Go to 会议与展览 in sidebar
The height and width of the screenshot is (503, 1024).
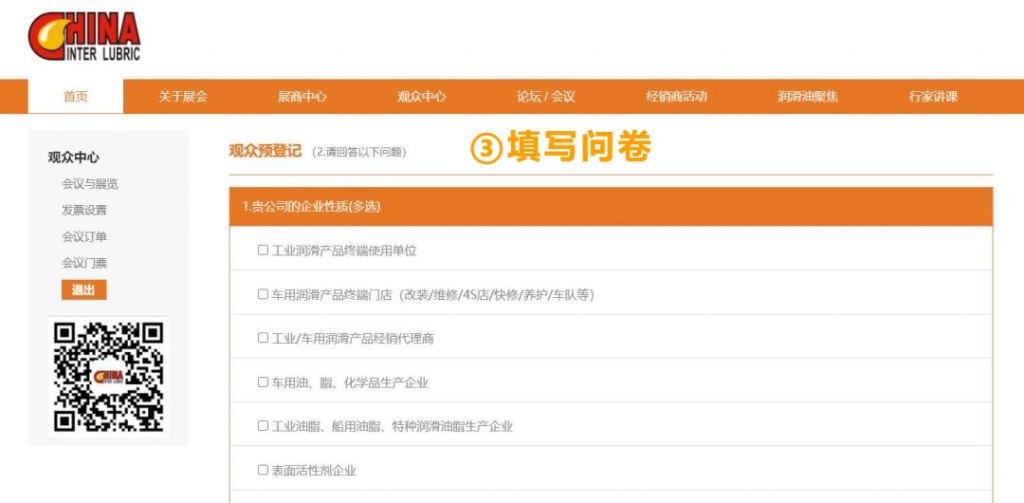90,184
